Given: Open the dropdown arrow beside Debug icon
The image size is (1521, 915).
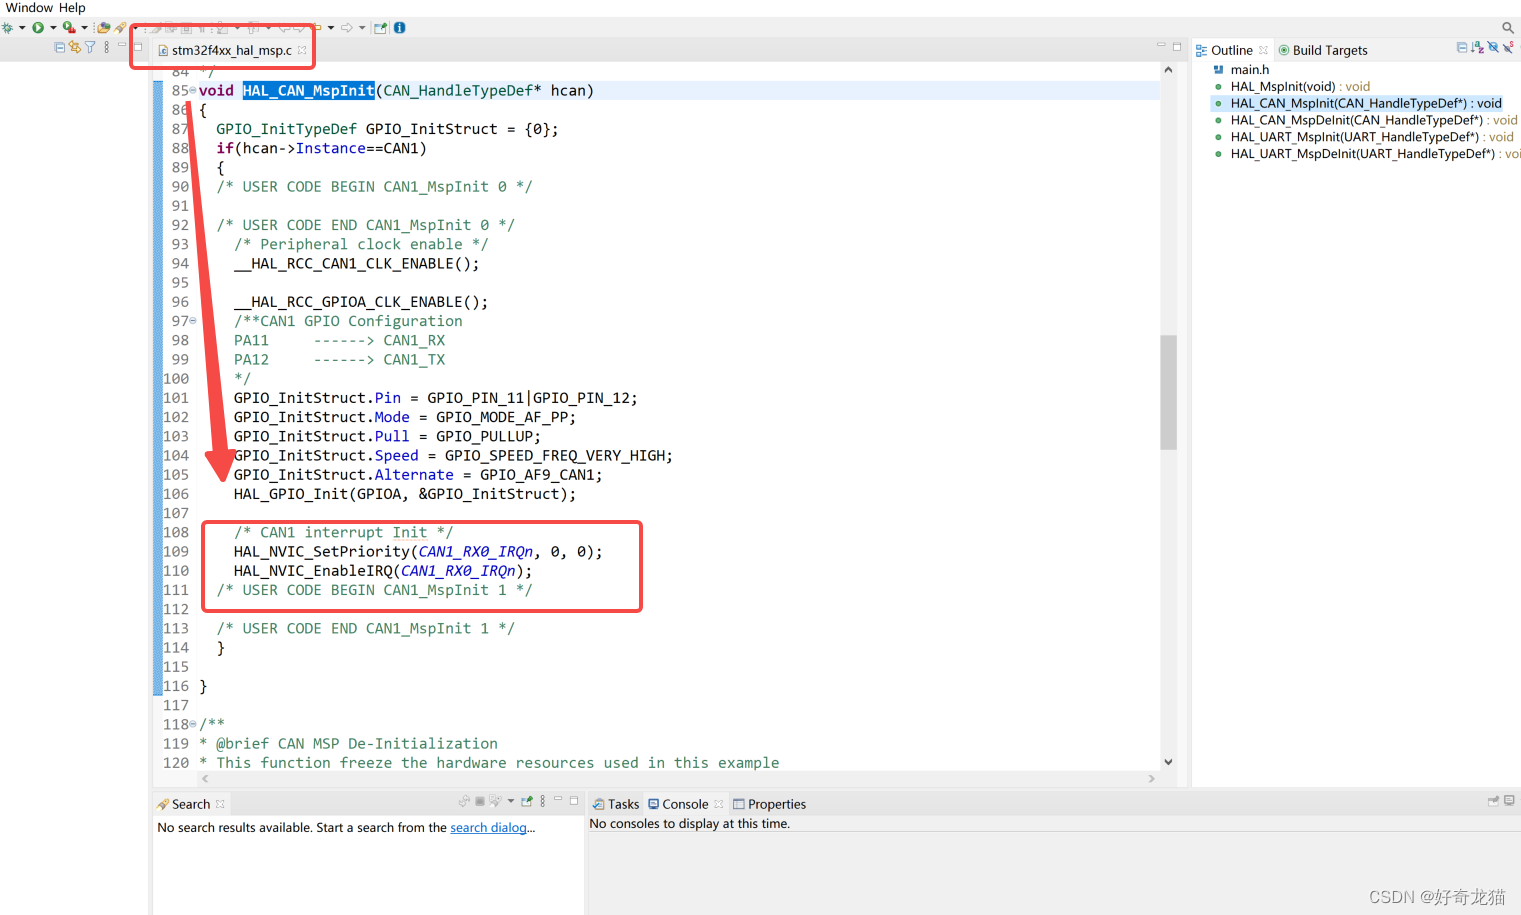Looking at the screenshot, I should [22, 28].
